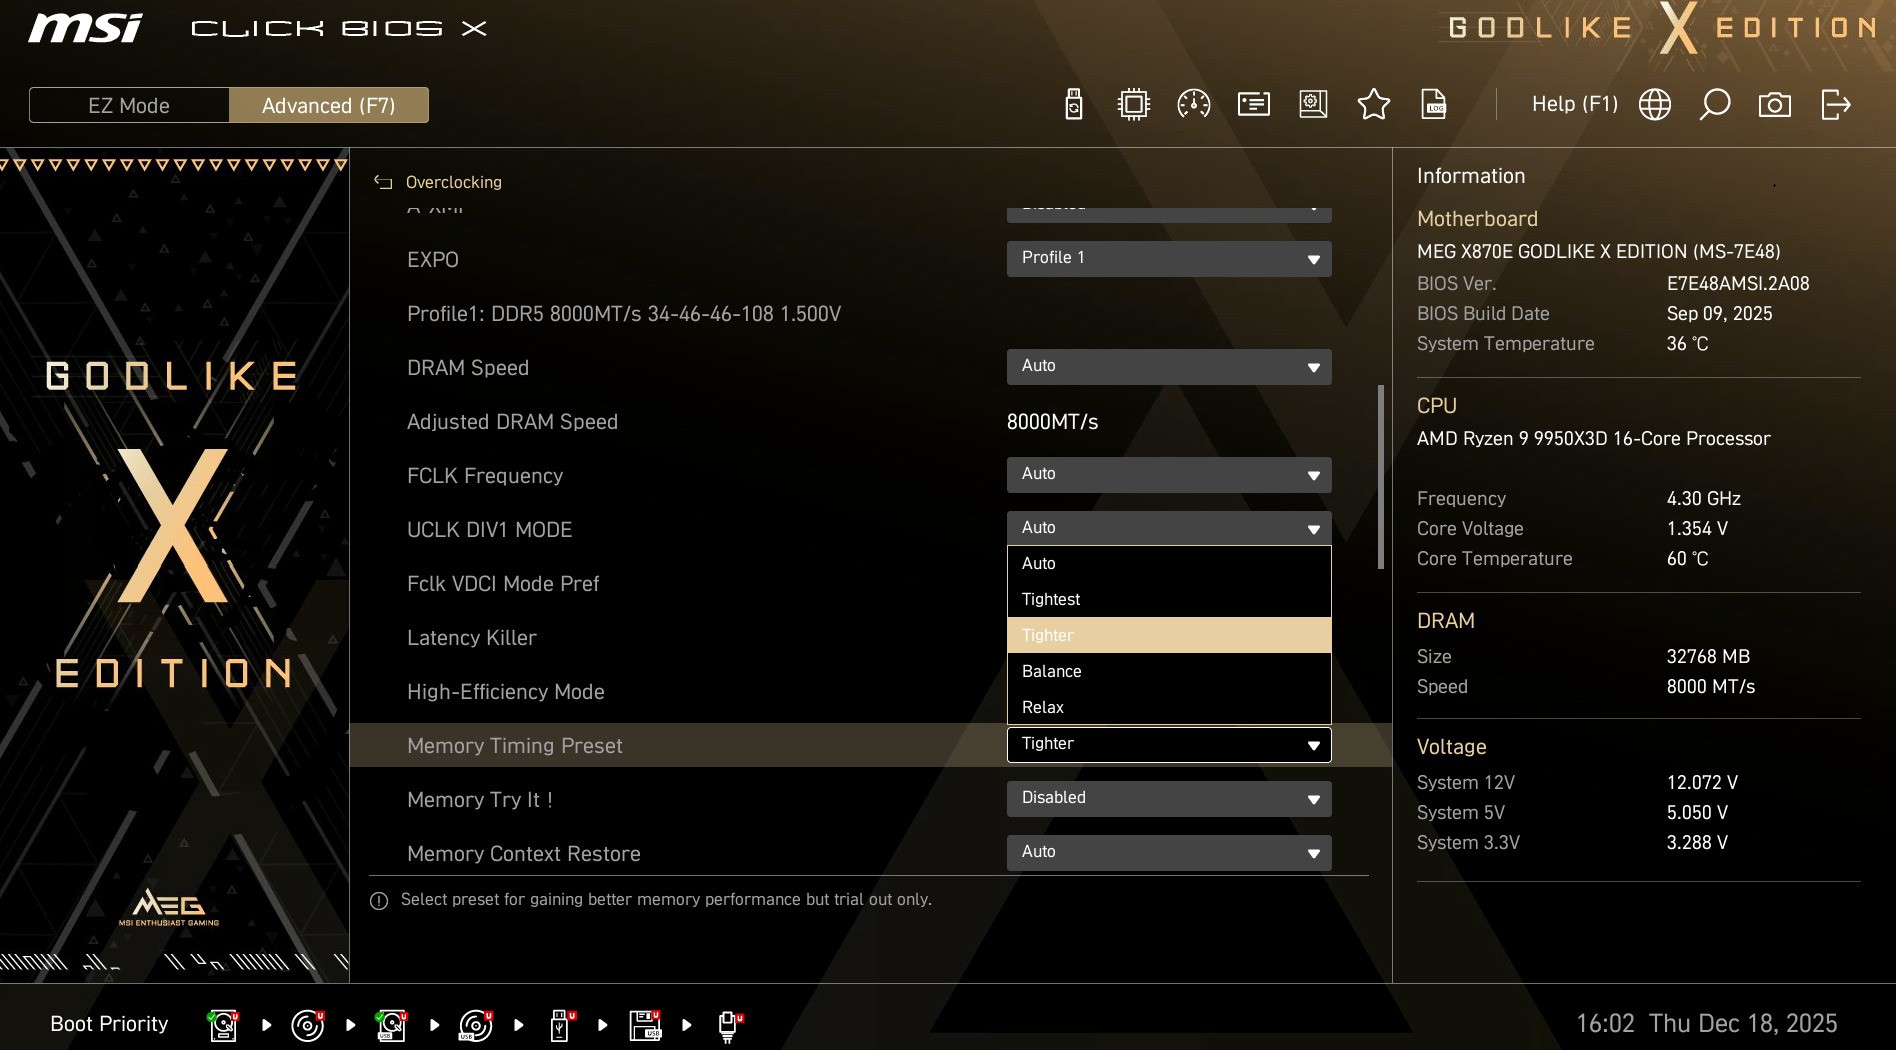Open the EXPO Profile 1 dropdown
The height and width of the screenshot is (1050, 1896).
pos(1168,258)
